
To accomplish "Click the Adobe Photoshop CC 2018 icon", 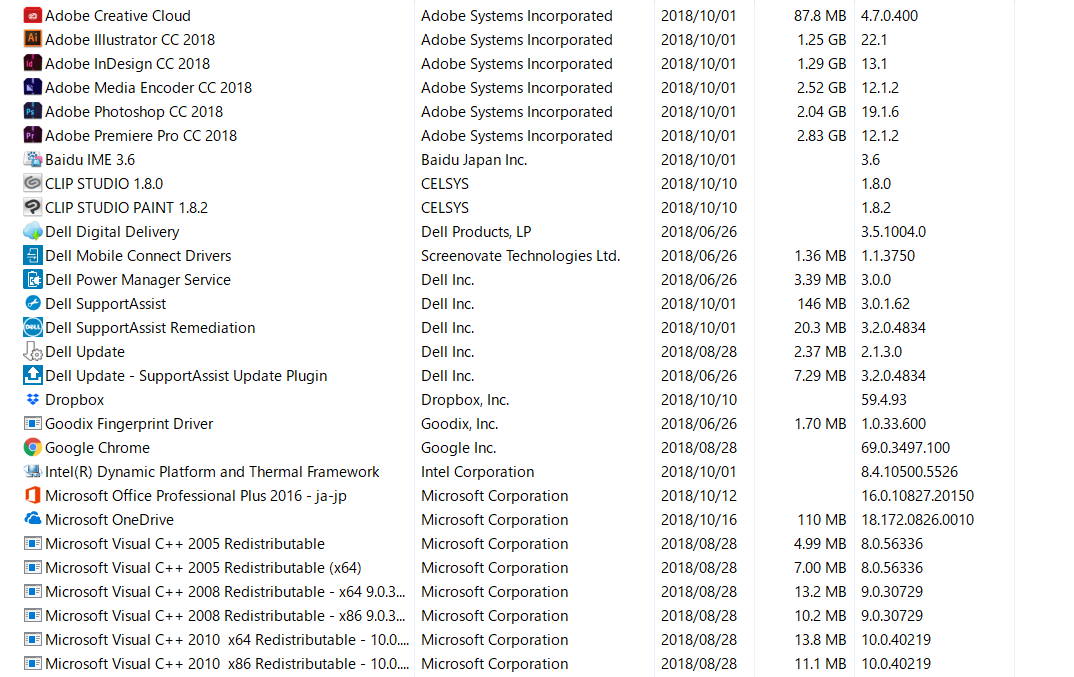I will (x=32, y=112).
